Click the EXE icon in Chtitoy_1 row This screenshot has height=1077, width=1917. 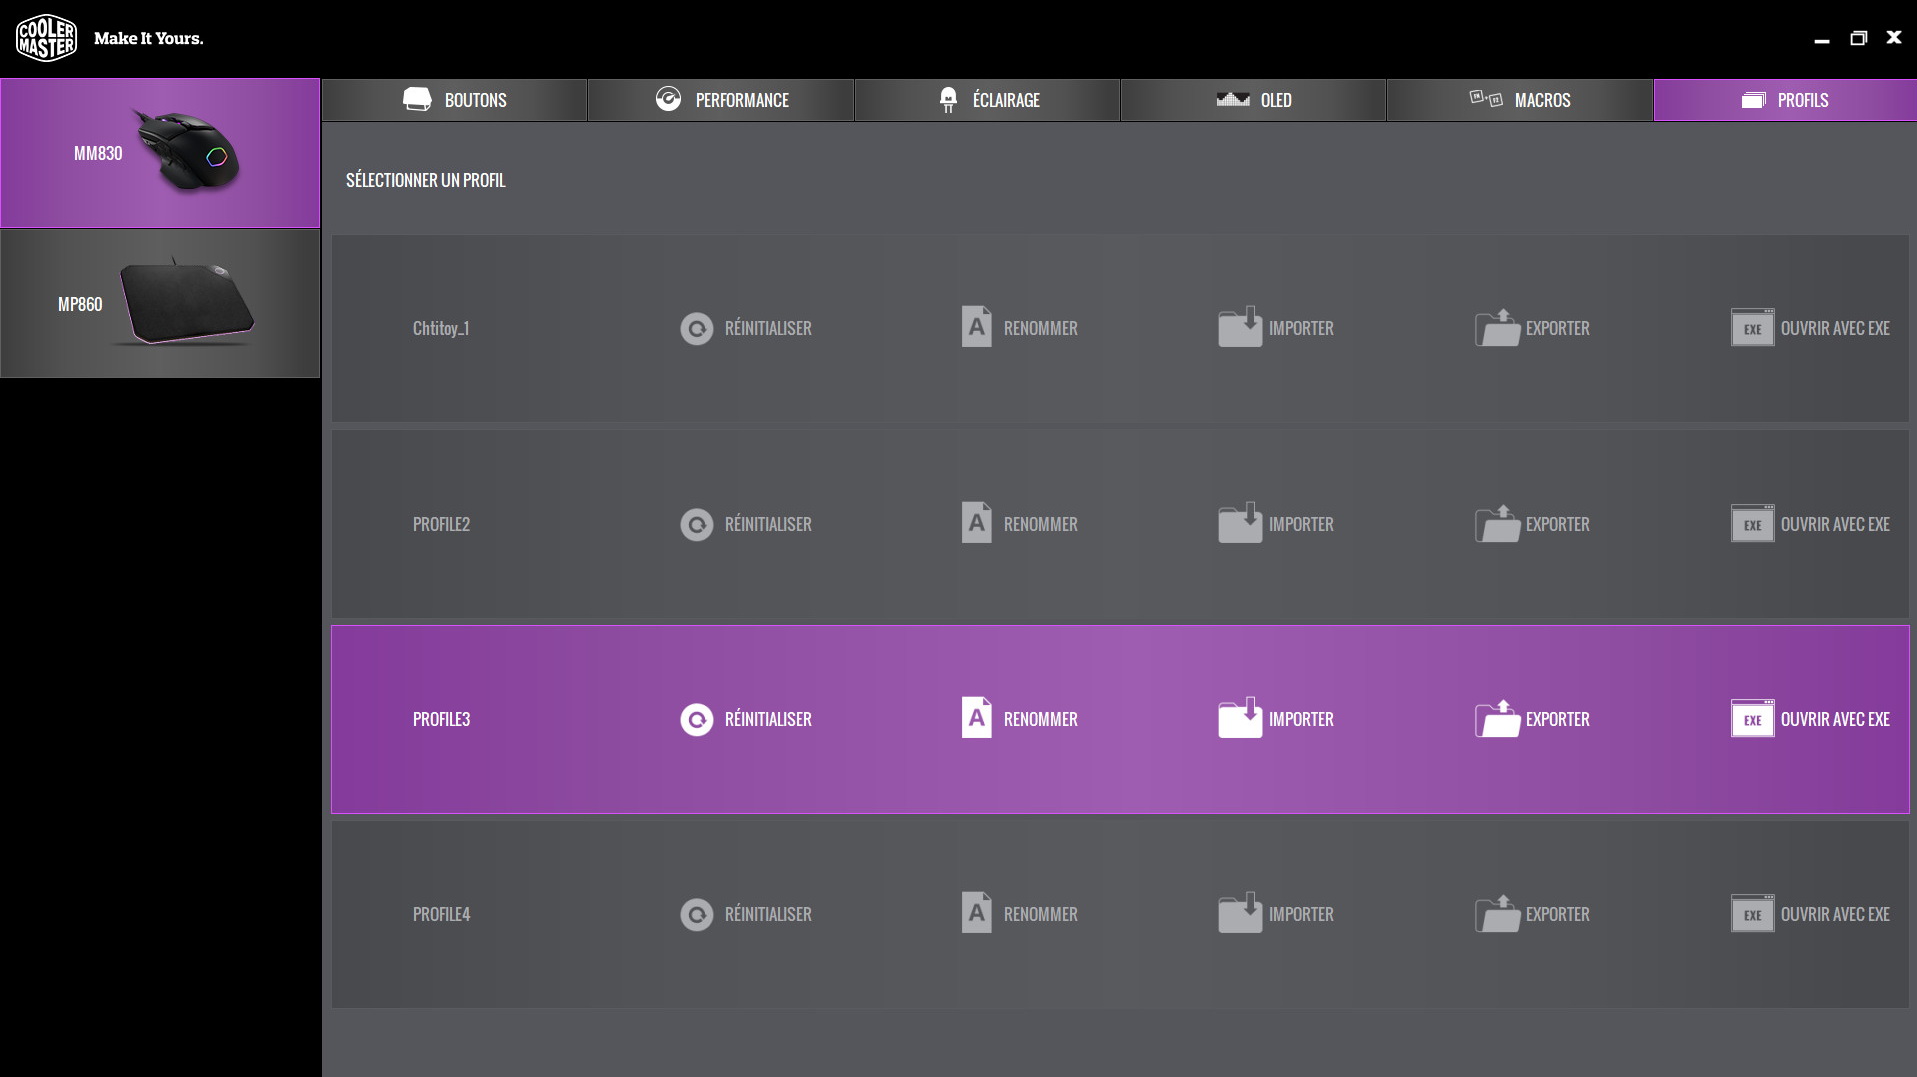pos(1752,328)
